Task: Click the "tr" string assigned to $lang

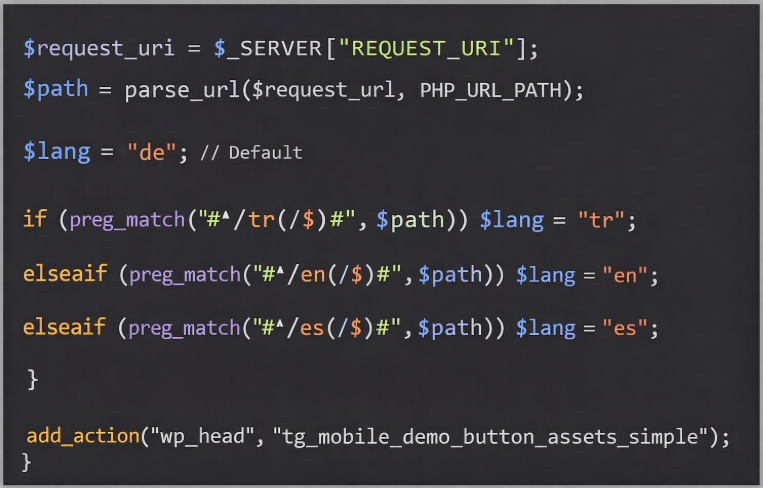Action: point(601,218)
